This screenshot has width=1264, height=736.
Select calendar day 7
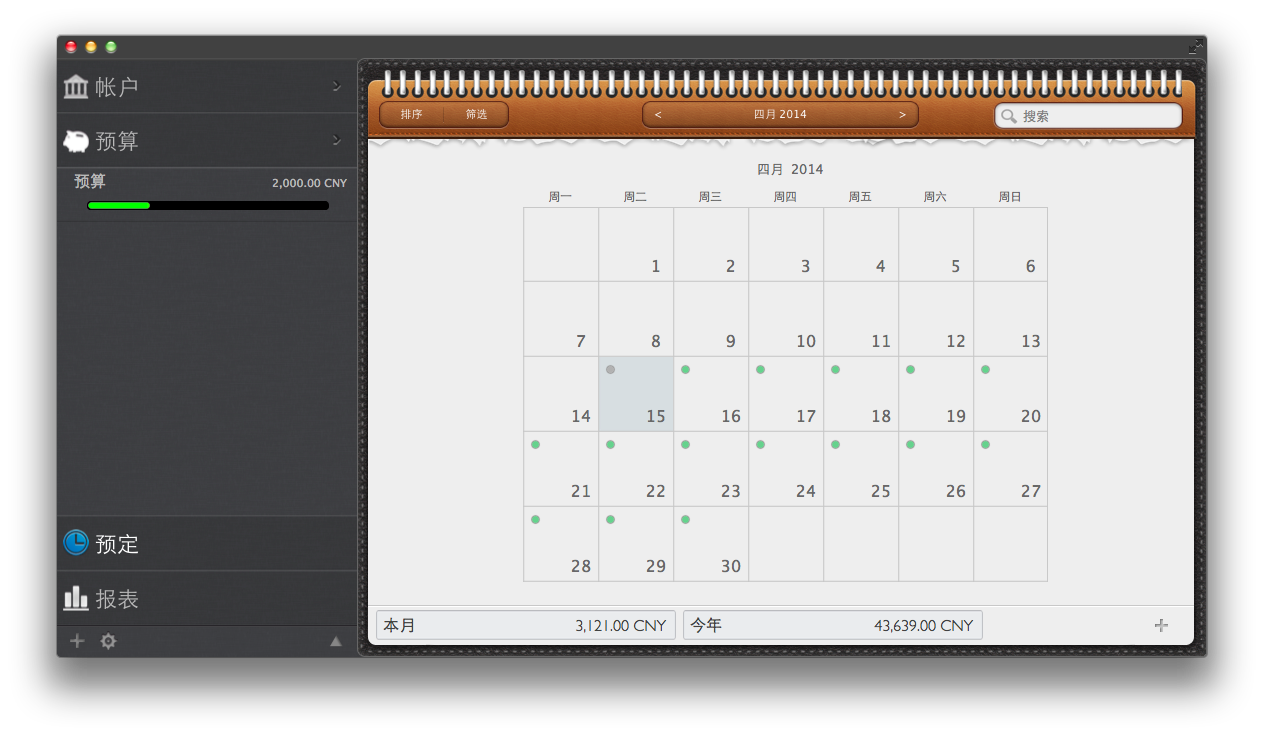point(561,319)
